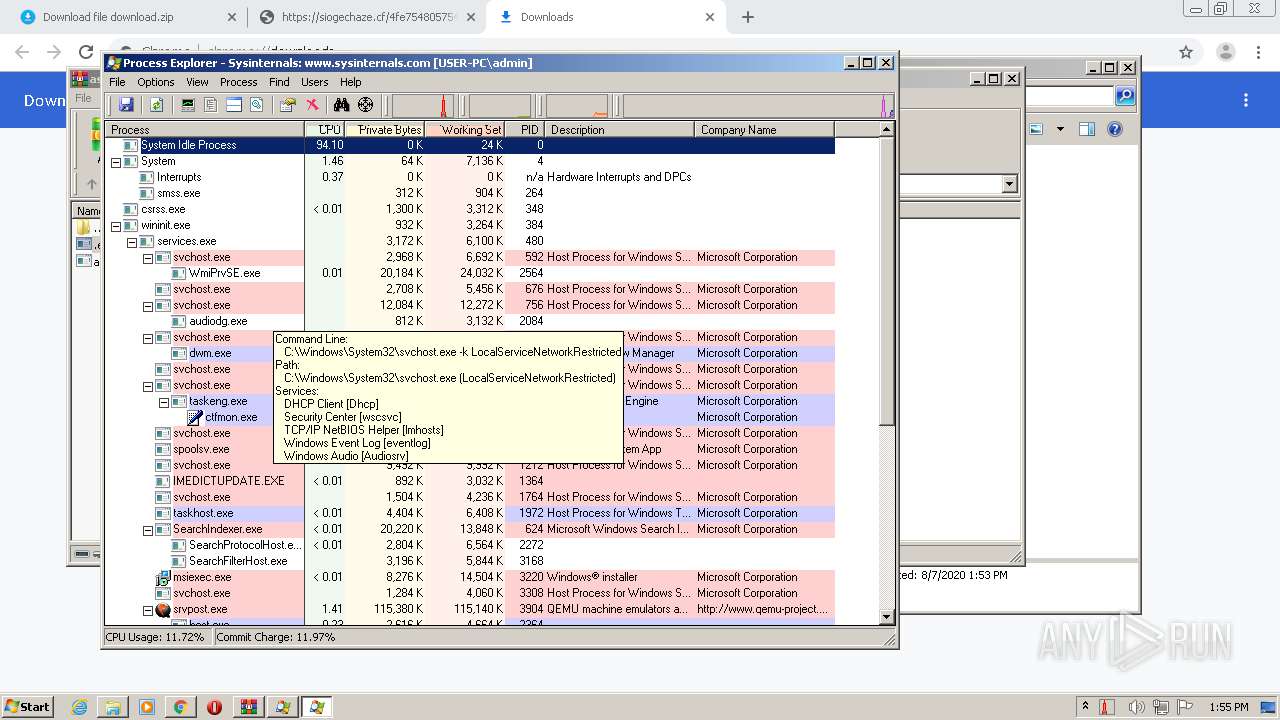The image size is (1280, 720).
Task: Collapse the System process tree node
Action: coord(116,161)
